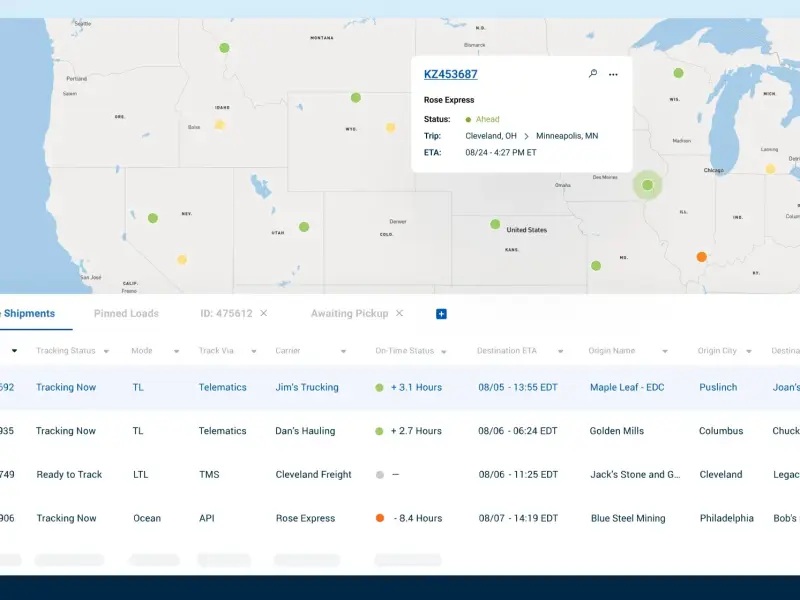Image resolution: width=800 pixels, height=600 pixels.
Task: Expand the Destination ETA sort arrow
Action: [560, 351]
